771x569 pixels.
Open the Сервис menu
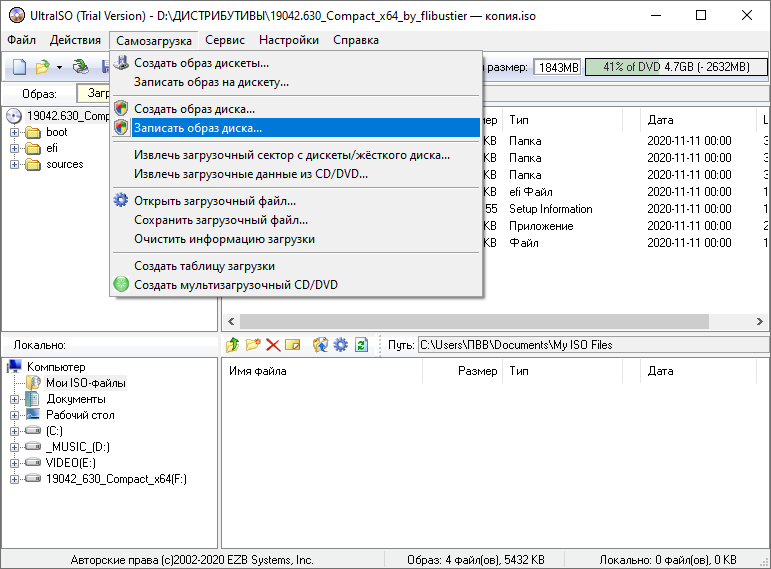(225, 40)
